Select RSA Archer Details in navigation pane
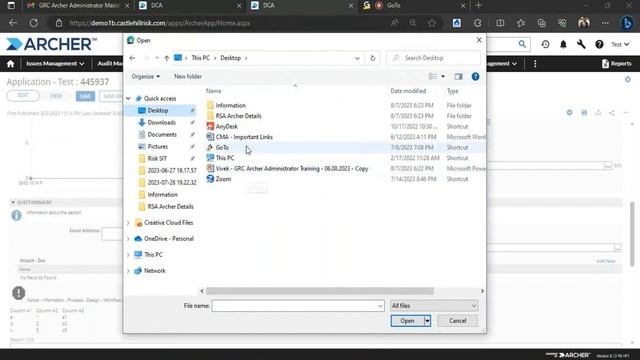Viewport: 640px width, 360px height. click(171, 207)
